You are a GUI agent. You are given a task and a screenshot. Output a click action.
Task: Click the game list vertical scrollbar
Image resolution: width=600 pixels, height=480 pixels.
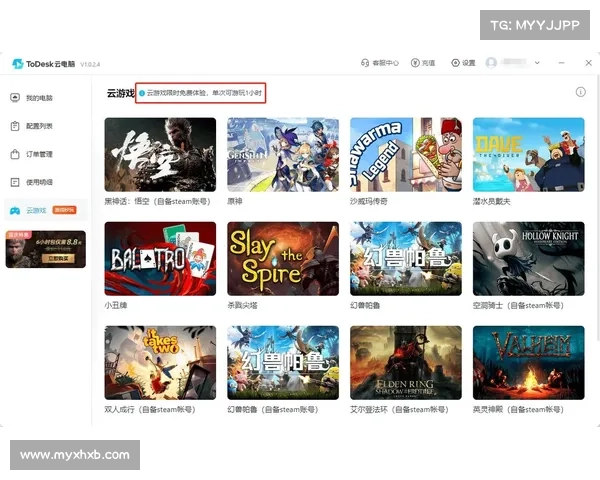point(598,207)
